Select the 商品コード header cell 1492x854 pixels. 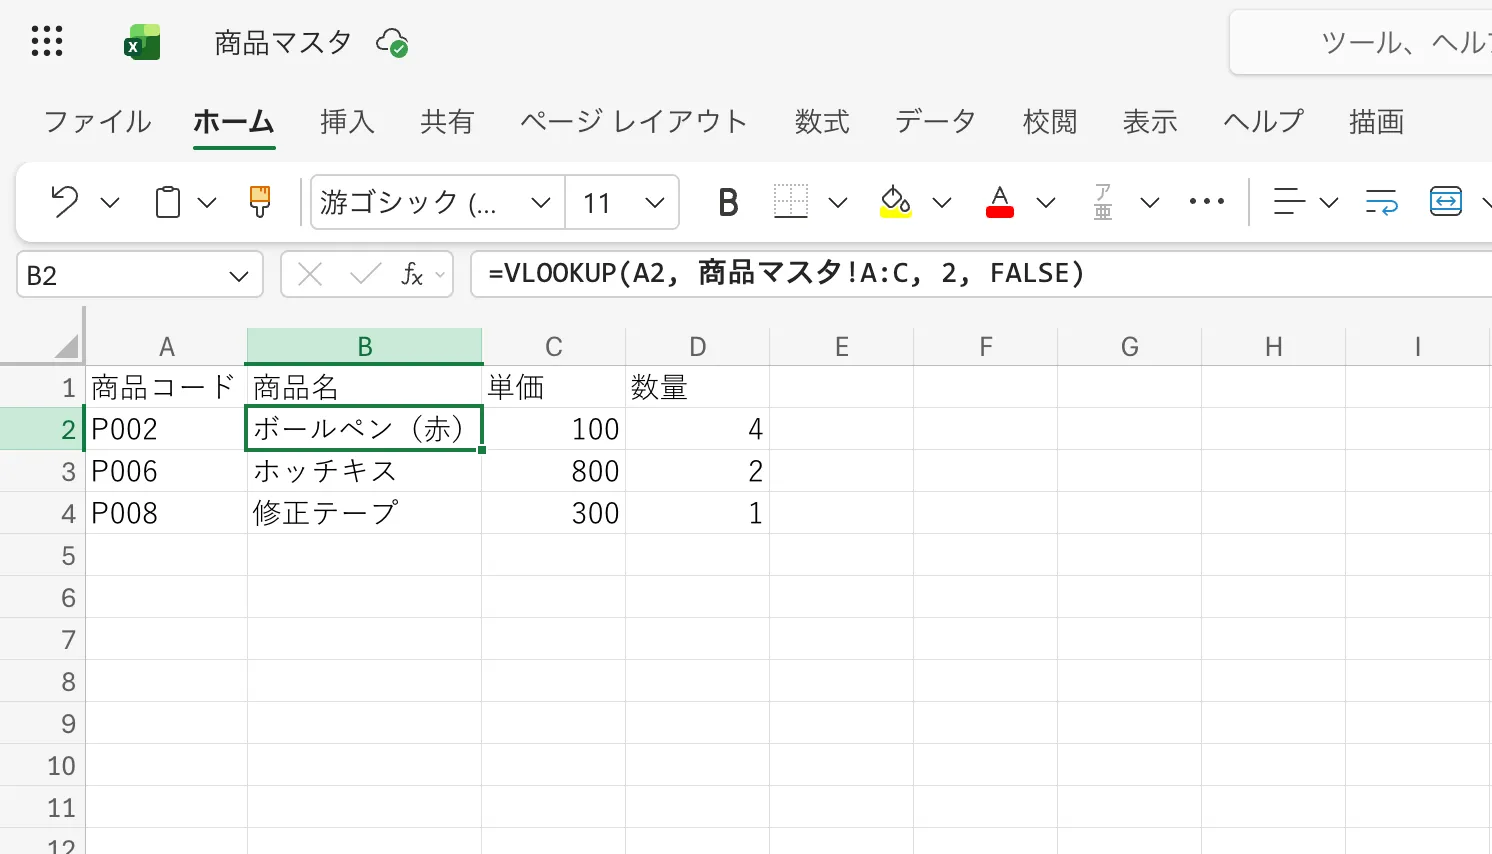click(167, 387)
